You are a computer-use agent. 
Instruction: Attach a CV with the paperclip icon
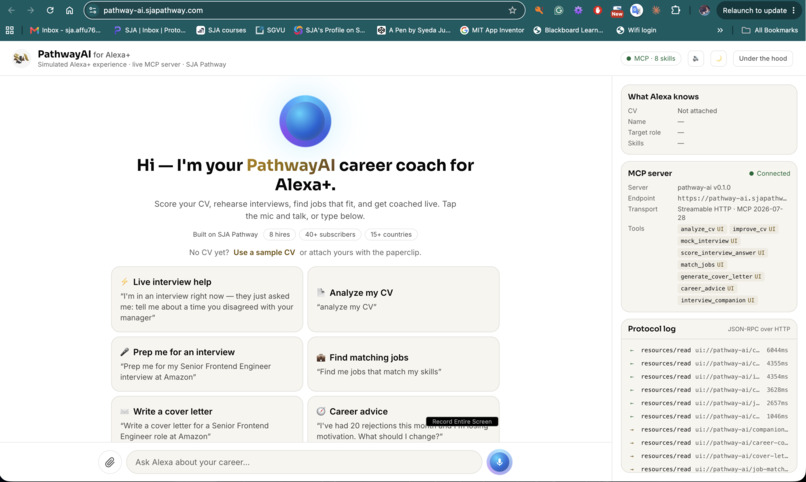pos(110,462)
